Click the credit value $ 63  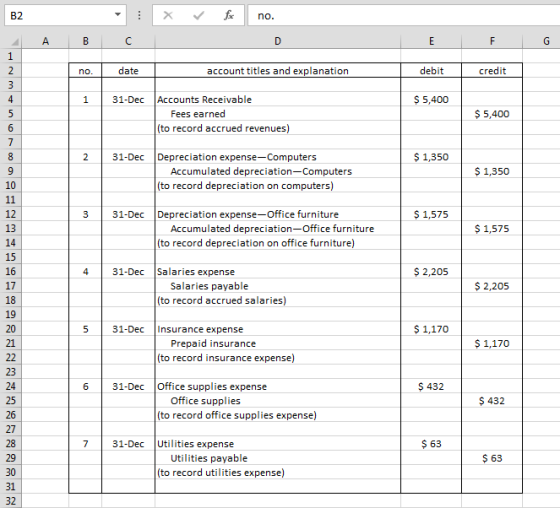pos(492,458)
